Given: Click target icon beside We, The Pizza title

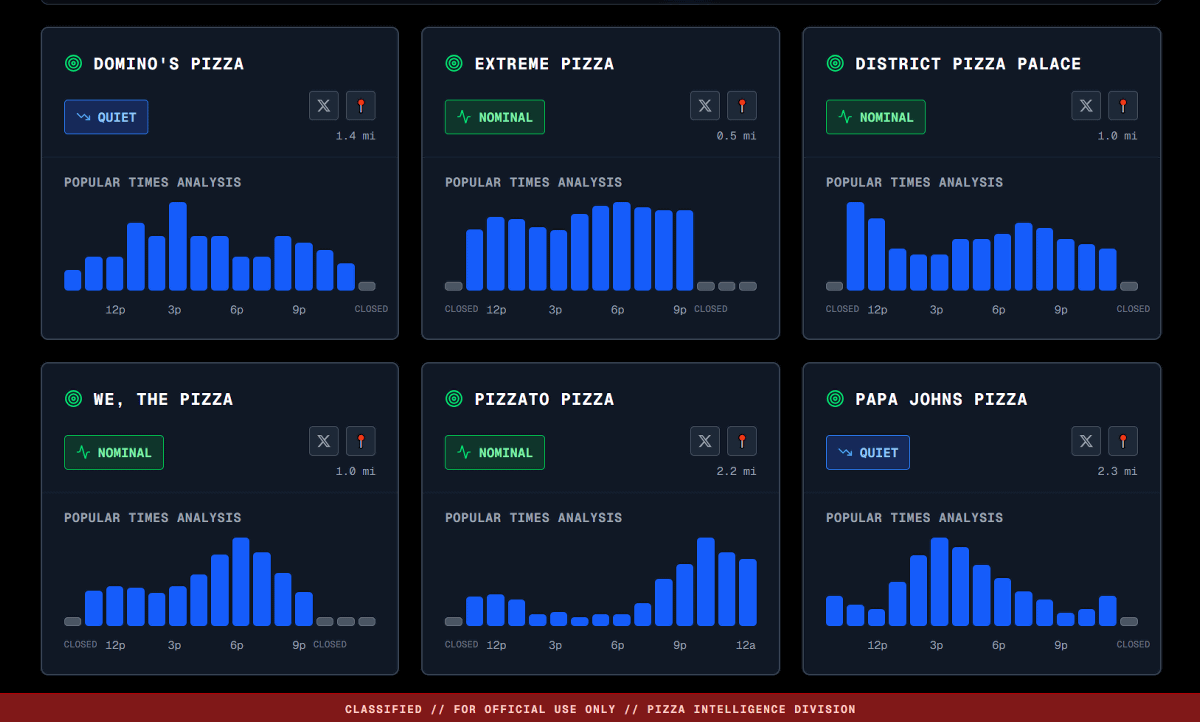Looking at the screenshot, I should click(73, 399).
